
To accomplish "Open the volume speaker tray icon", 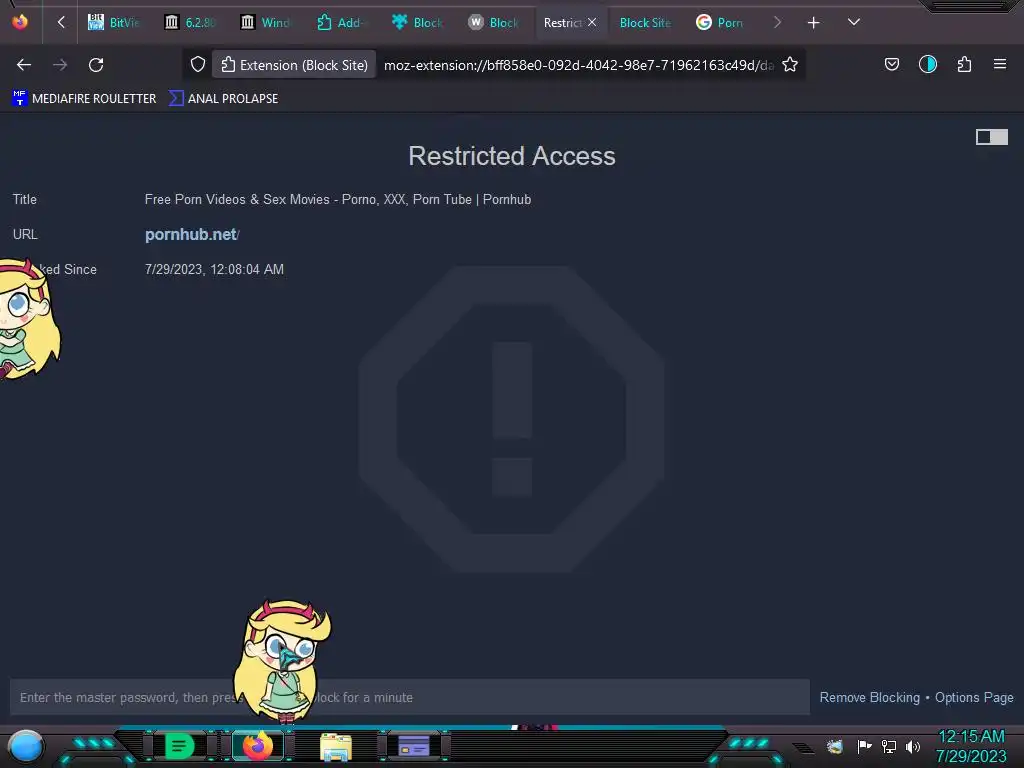I will pyautogui.click(x=912, y=746).
